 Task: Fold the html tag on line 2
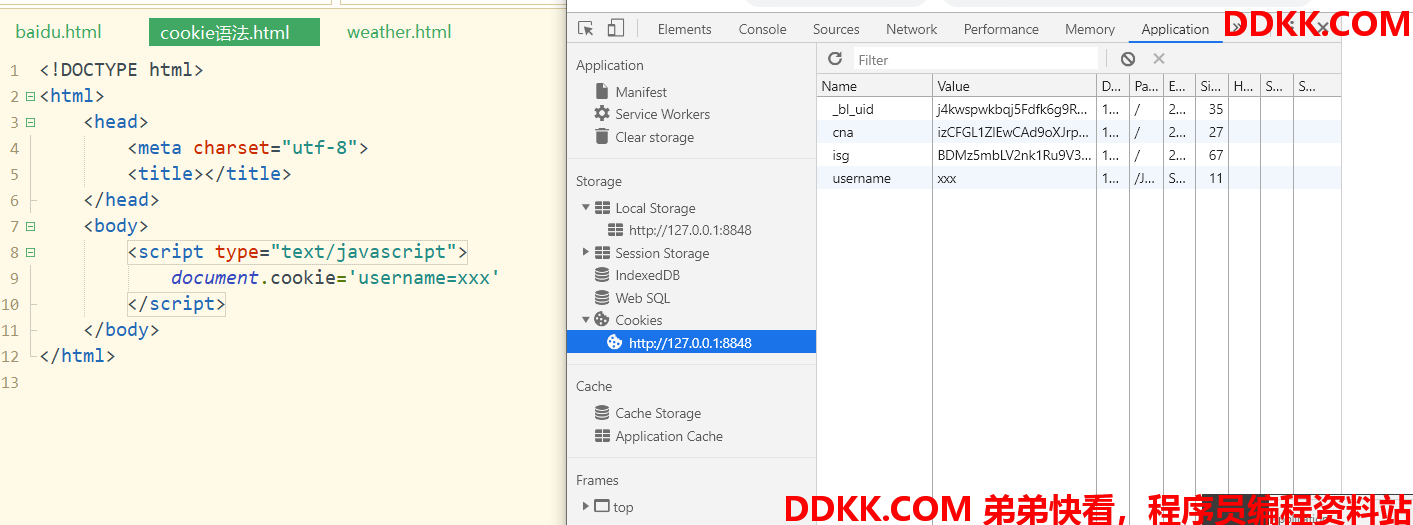click(x=30, y=96)
